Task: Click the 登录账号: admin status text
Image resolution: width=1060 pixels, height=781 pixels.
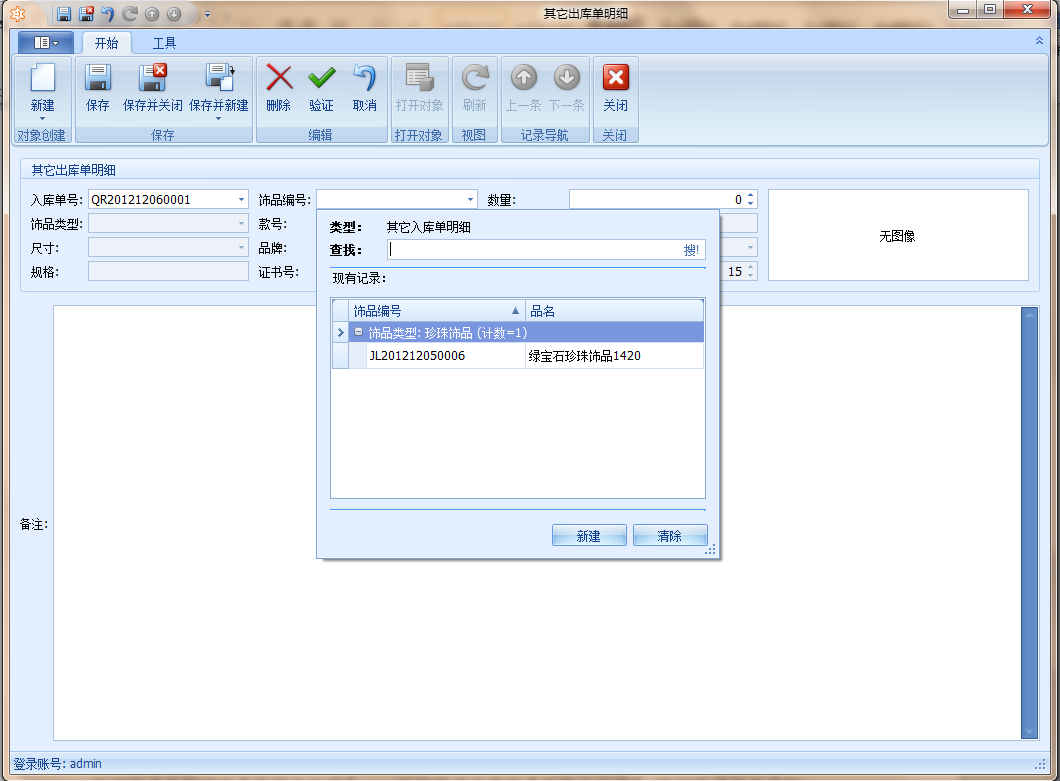Action: [57, 763]
